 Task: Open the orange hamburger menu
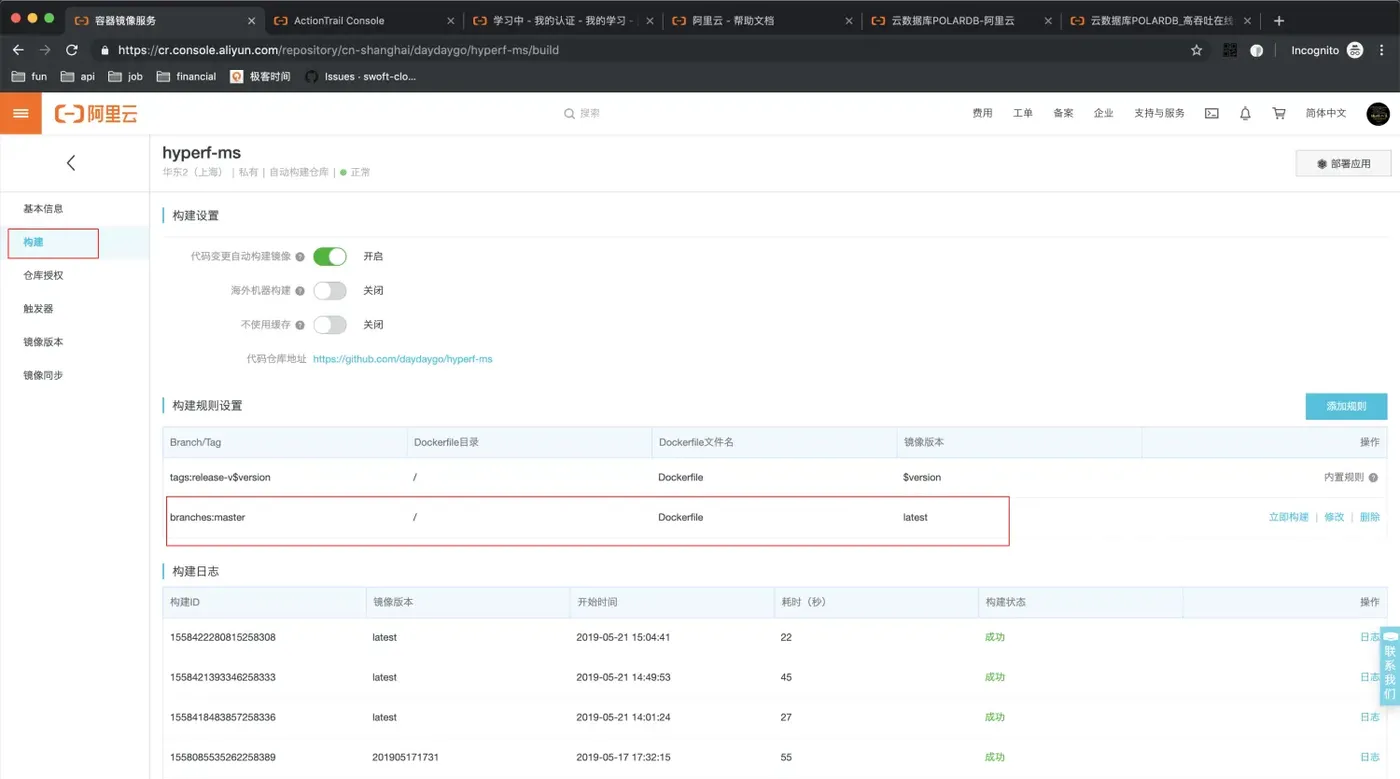[x=20, y=113]
